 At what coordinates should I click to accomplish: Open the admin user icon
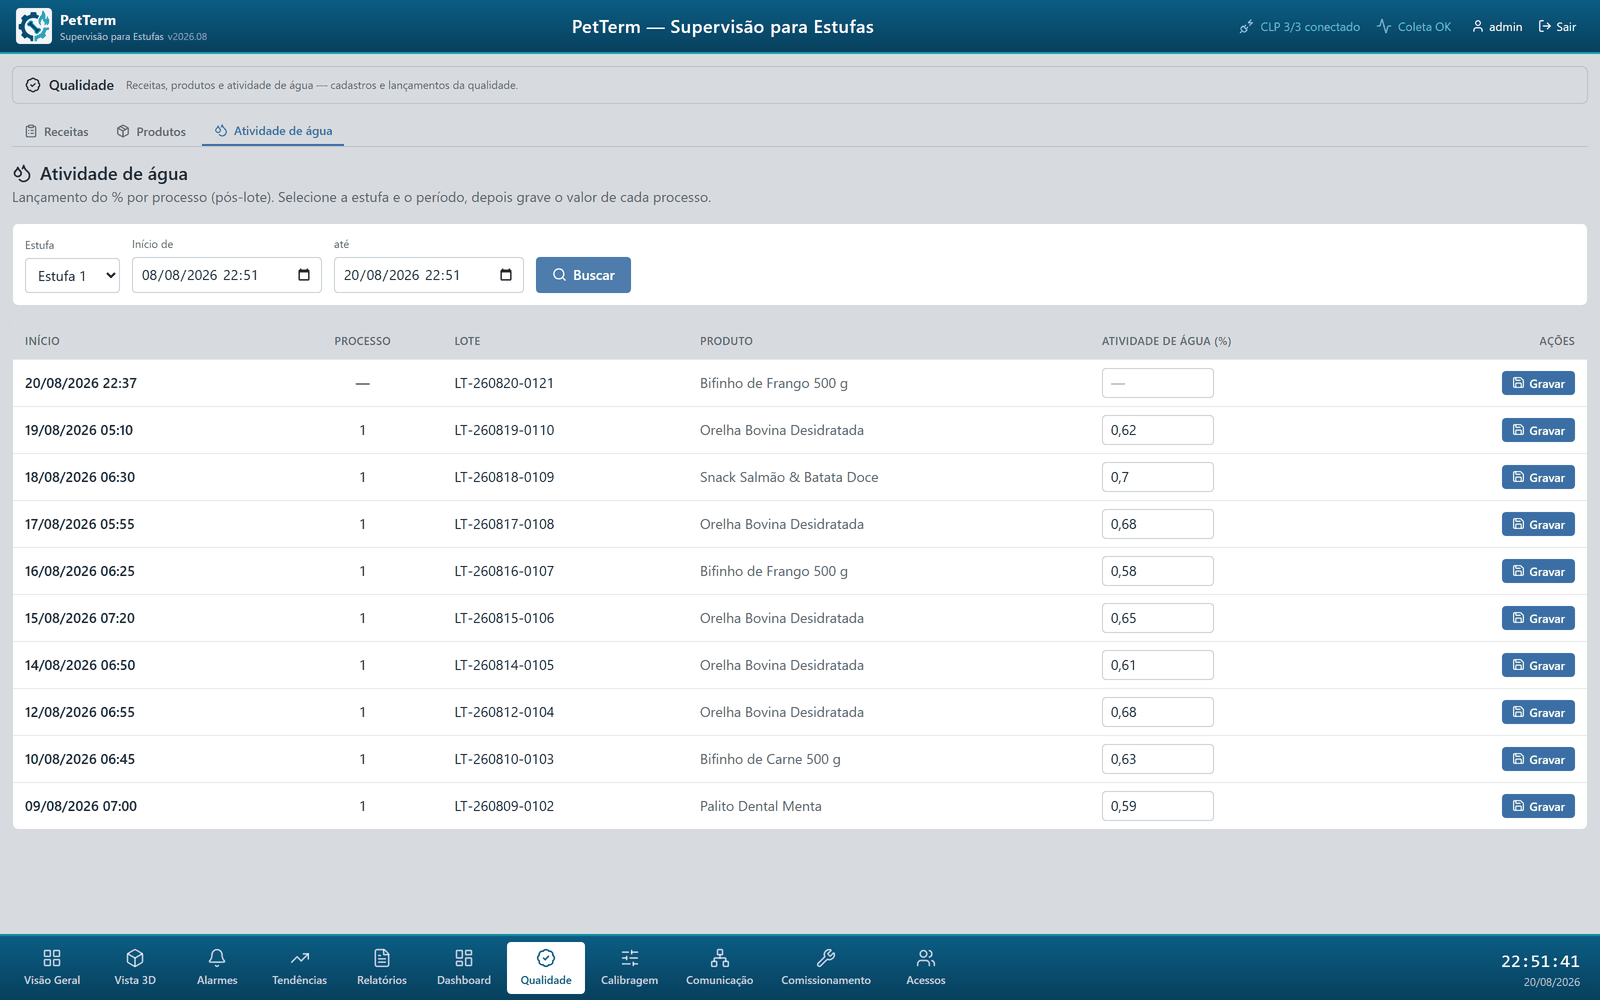pos(1478,26)
